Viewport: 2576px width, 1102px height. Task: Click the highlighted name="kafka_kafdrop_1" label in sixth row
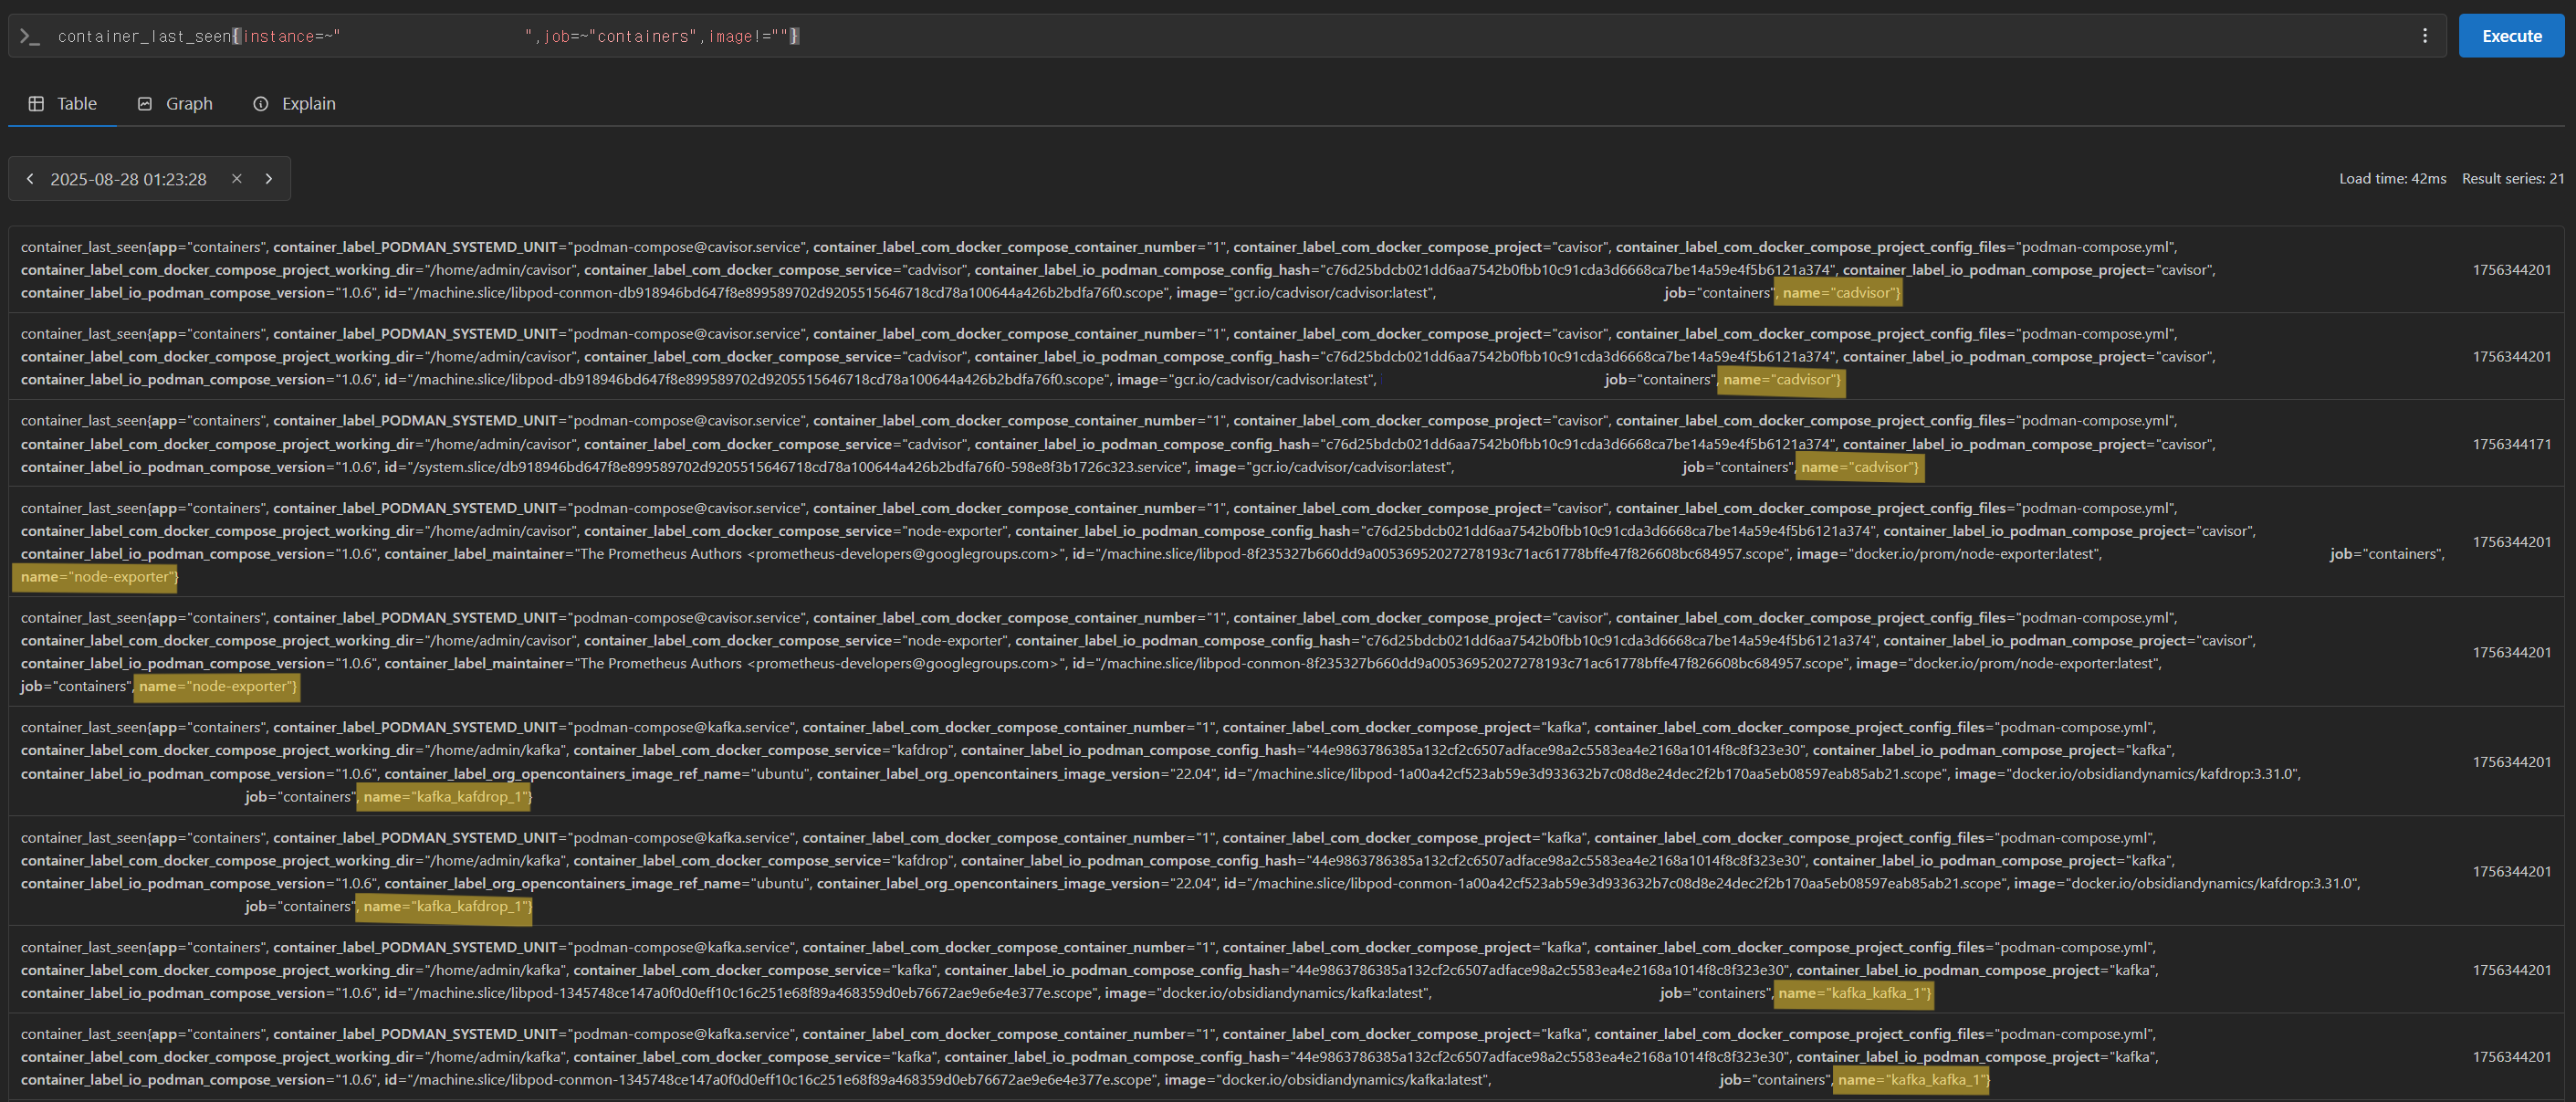pyautogui.click(x=445, y=797)
